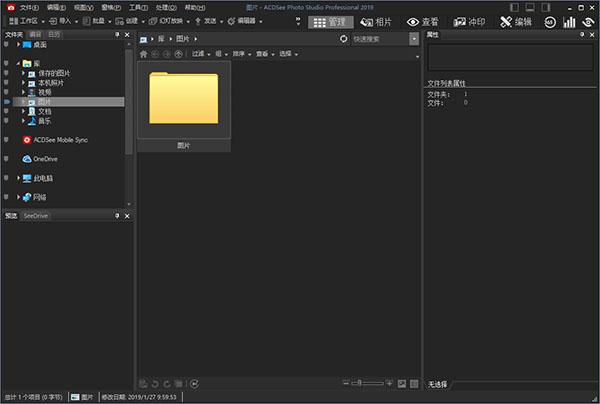Click the thumbnail zoom slider
Screen dimensions: 600x404
(367, 383)
